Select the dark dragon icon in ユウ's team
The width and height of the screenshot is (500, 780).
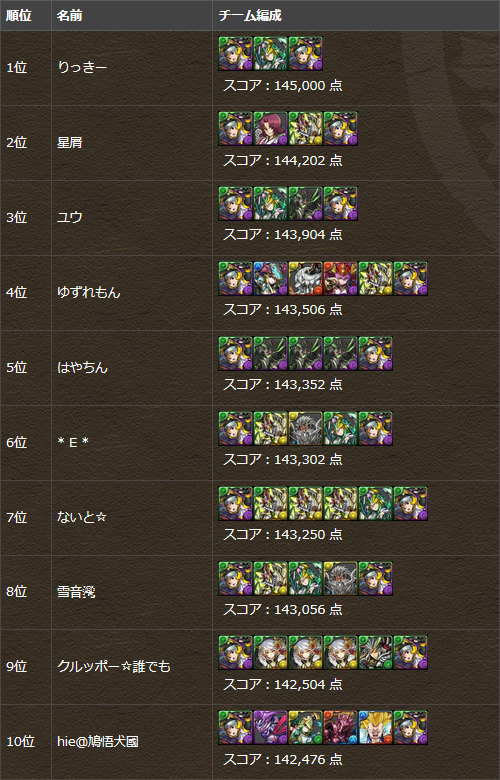click(x=305, y=204)
